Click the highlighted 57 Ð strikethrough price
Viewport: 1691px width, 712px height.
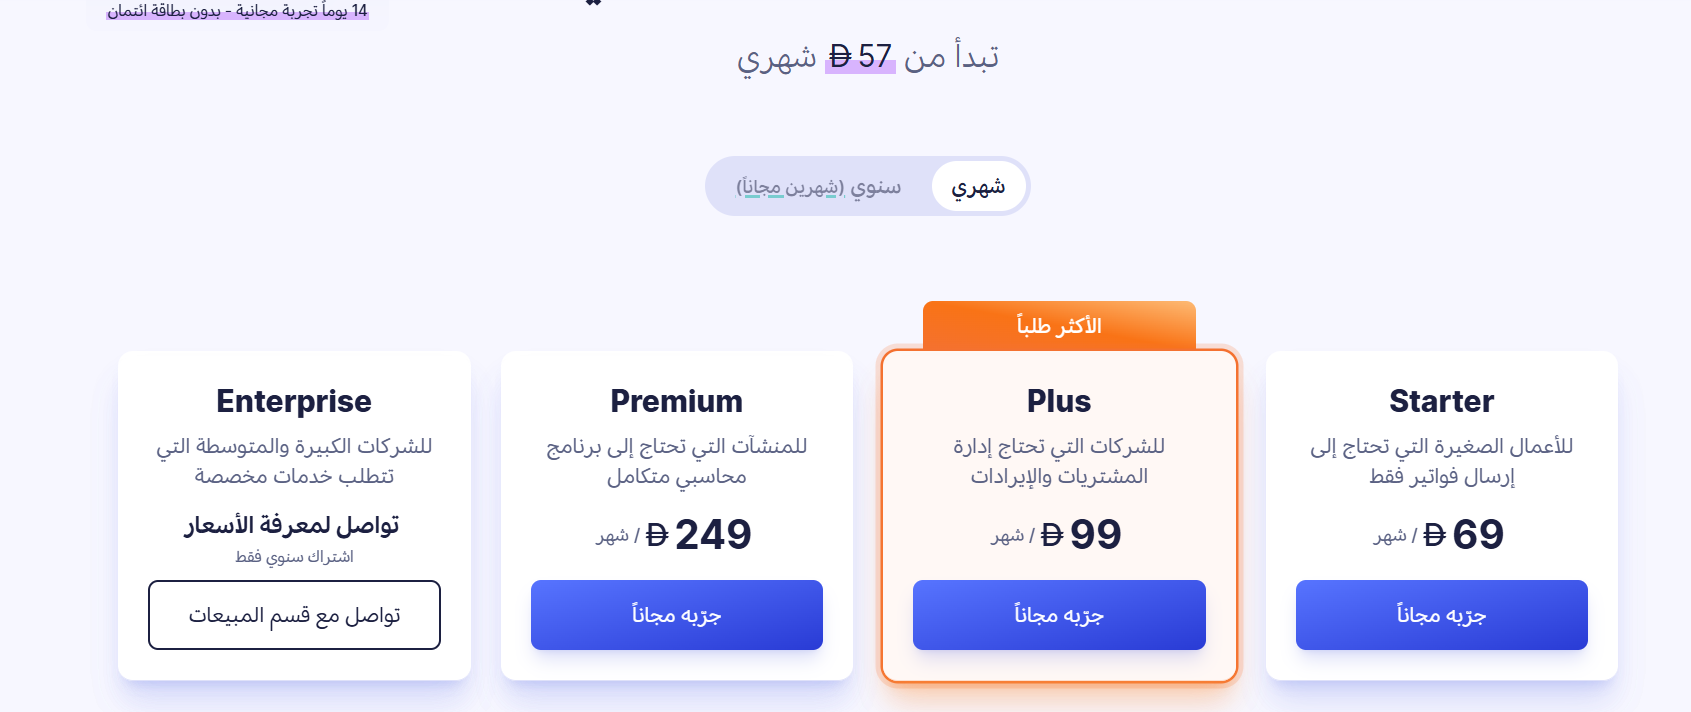[x=859, y=58]
